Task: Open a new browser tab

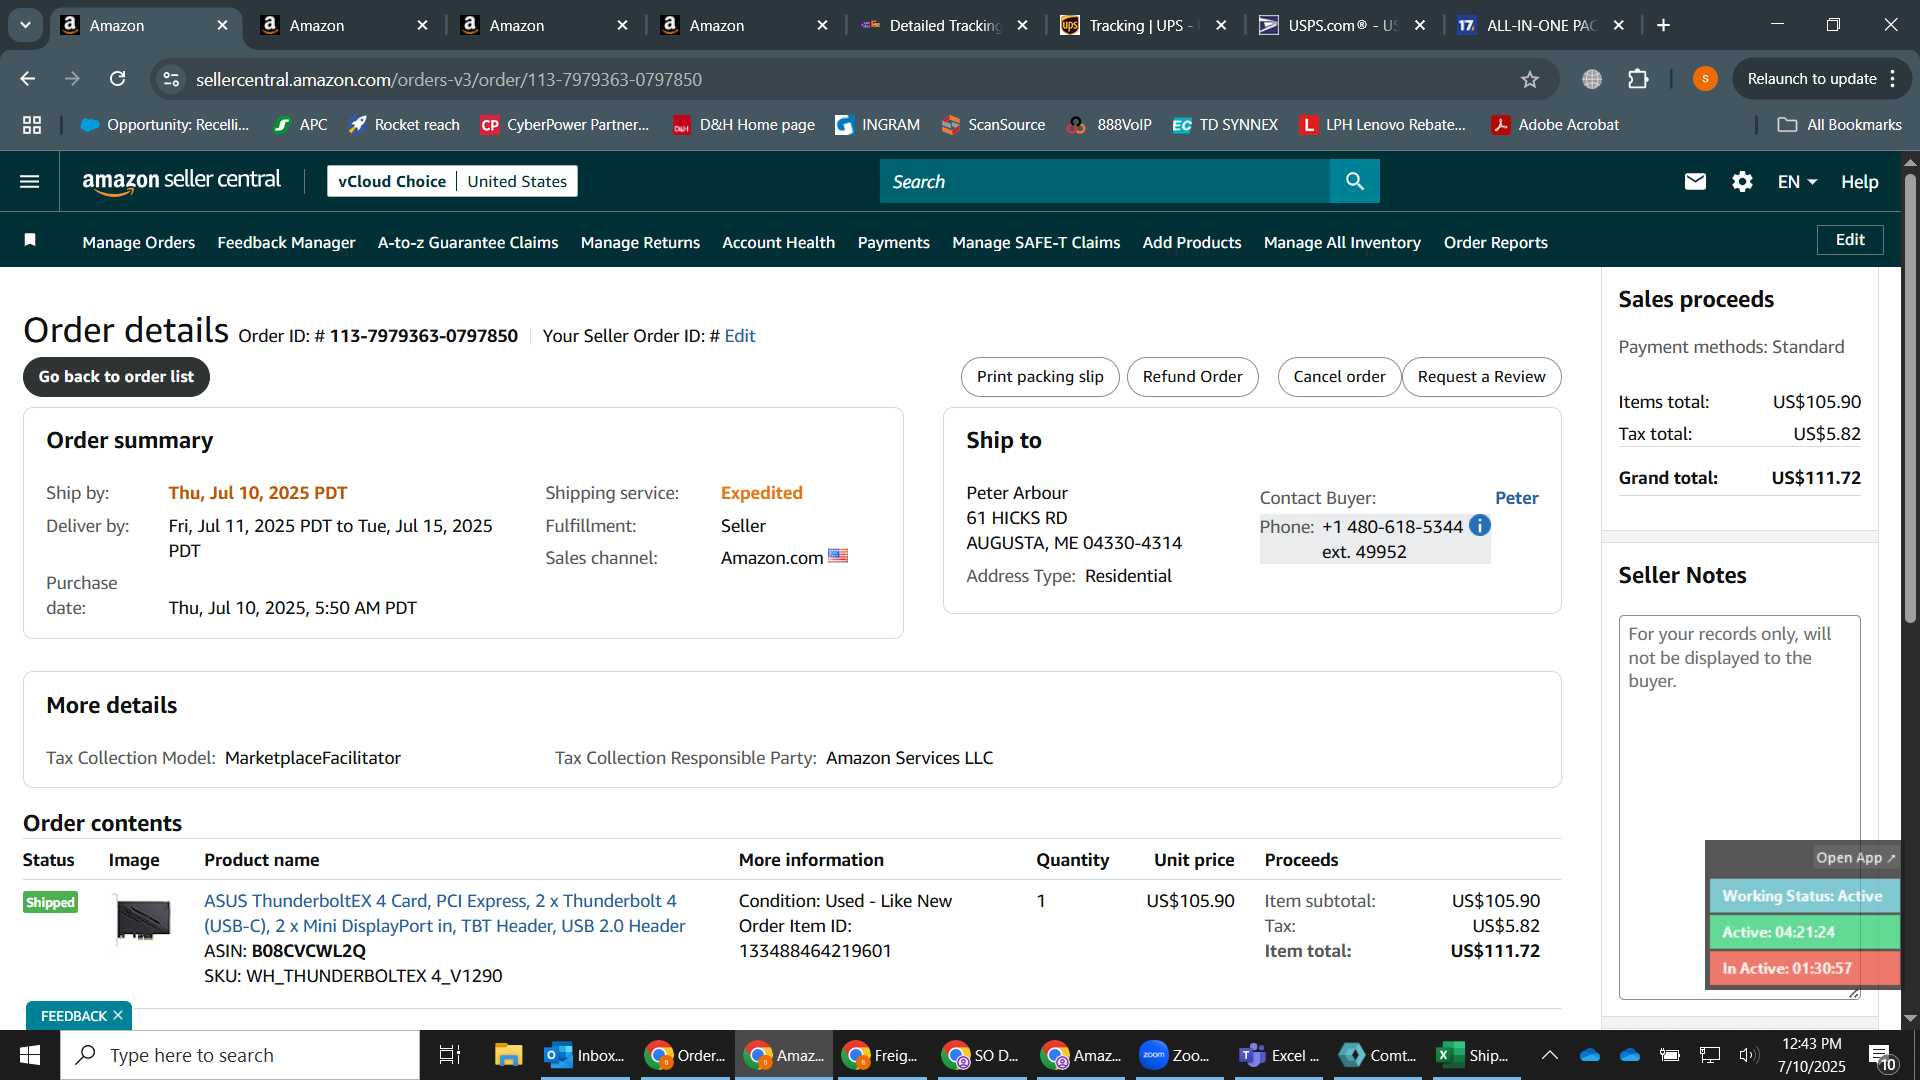Action: 1664,25
